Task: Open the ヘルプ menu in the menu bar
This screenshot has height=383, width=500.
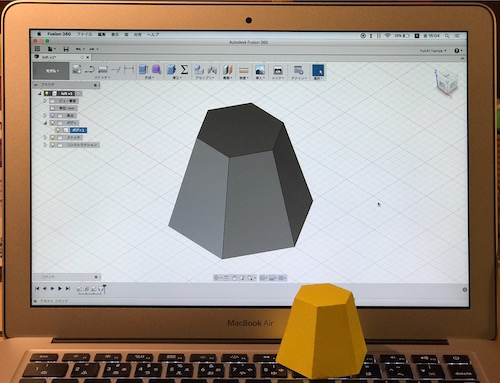Action: click(153, 34)
